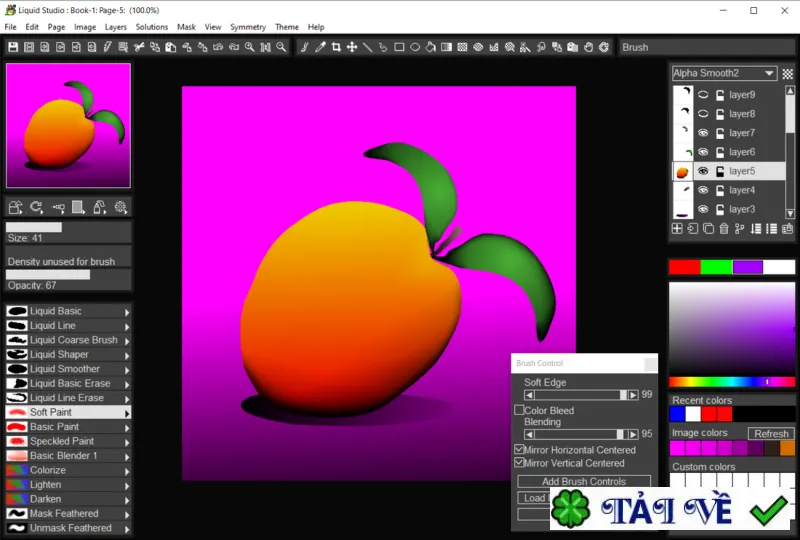Expand the Colorize submenu arrow

pyautogui.click(x=127, y=471)
